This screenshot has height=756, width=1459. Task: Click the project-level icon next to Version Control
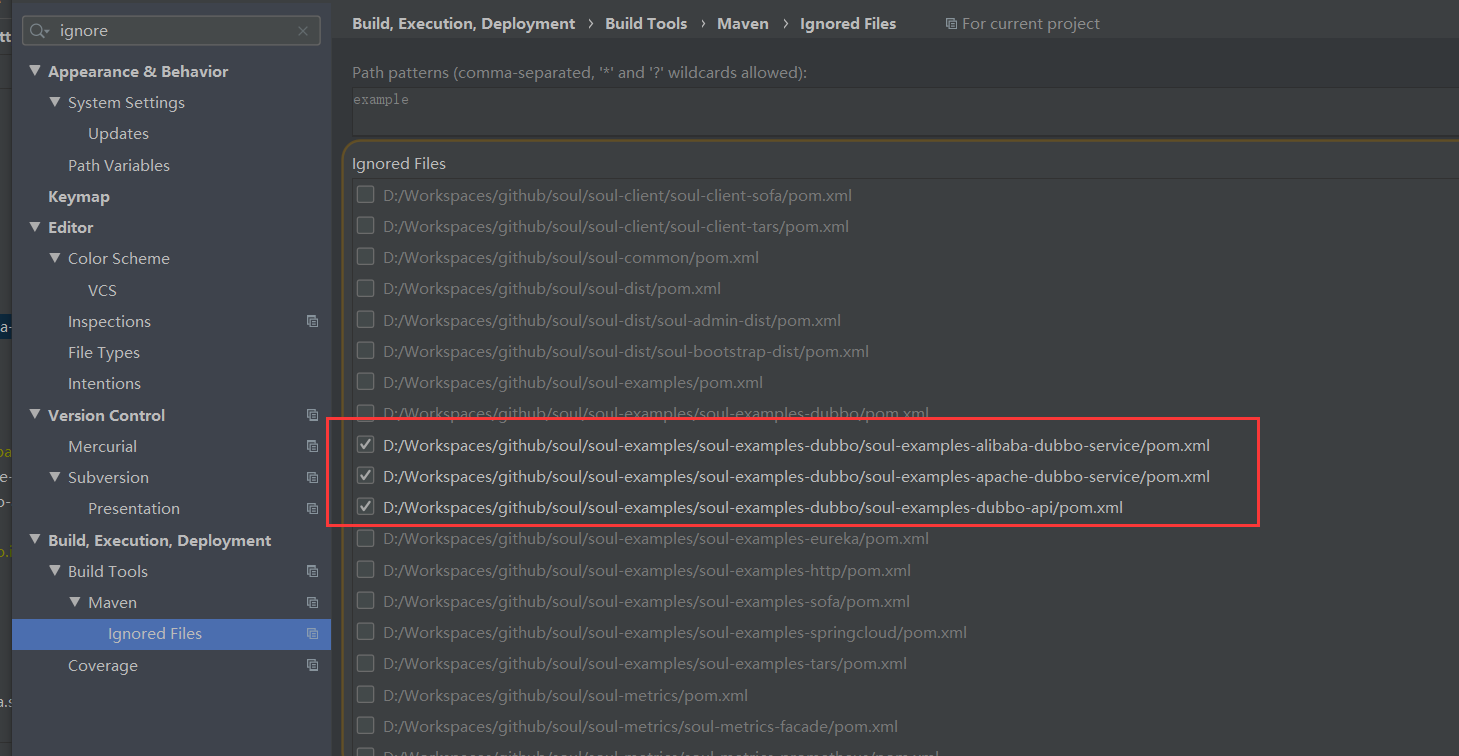312,415
